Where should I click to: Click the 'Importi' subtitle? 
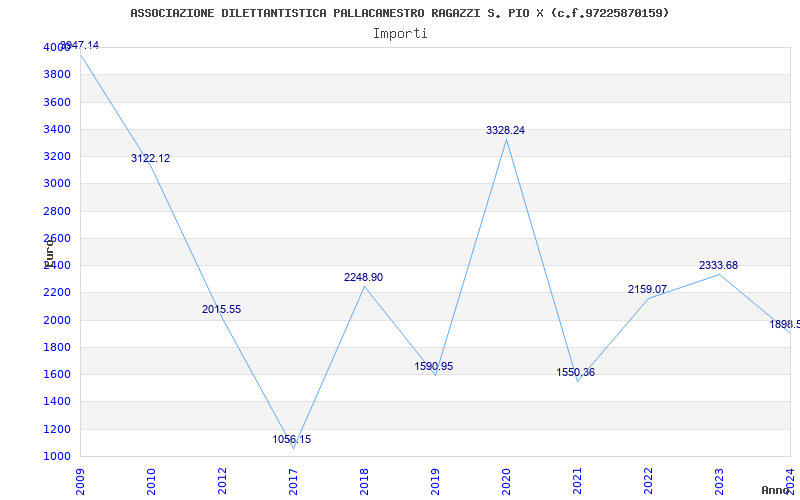click(399, 34)
